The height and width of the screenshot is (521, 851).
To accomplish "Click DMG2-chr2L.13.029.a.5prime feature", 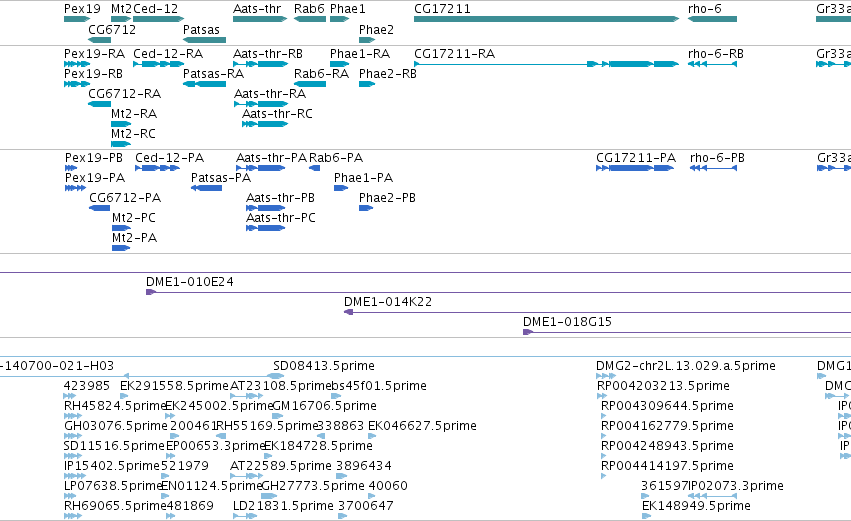I will click(x=686, y=366).
